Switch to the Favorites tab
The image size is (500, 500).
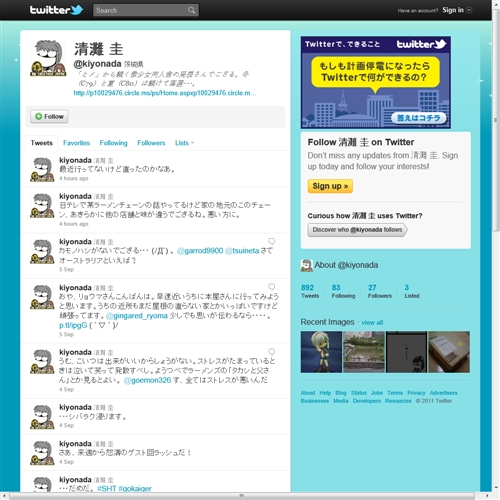[x=77, y=143]
